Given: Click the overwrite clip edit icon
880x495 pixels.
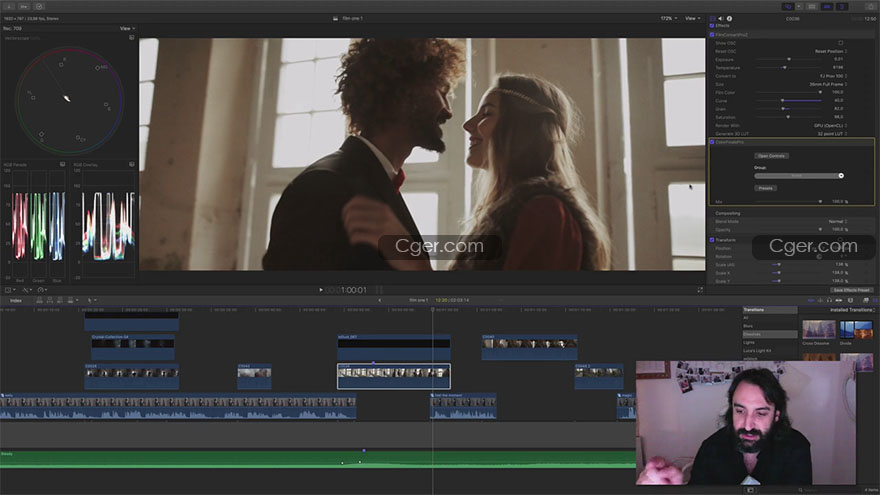Looking at the screenshot, I should pos(70,300).
